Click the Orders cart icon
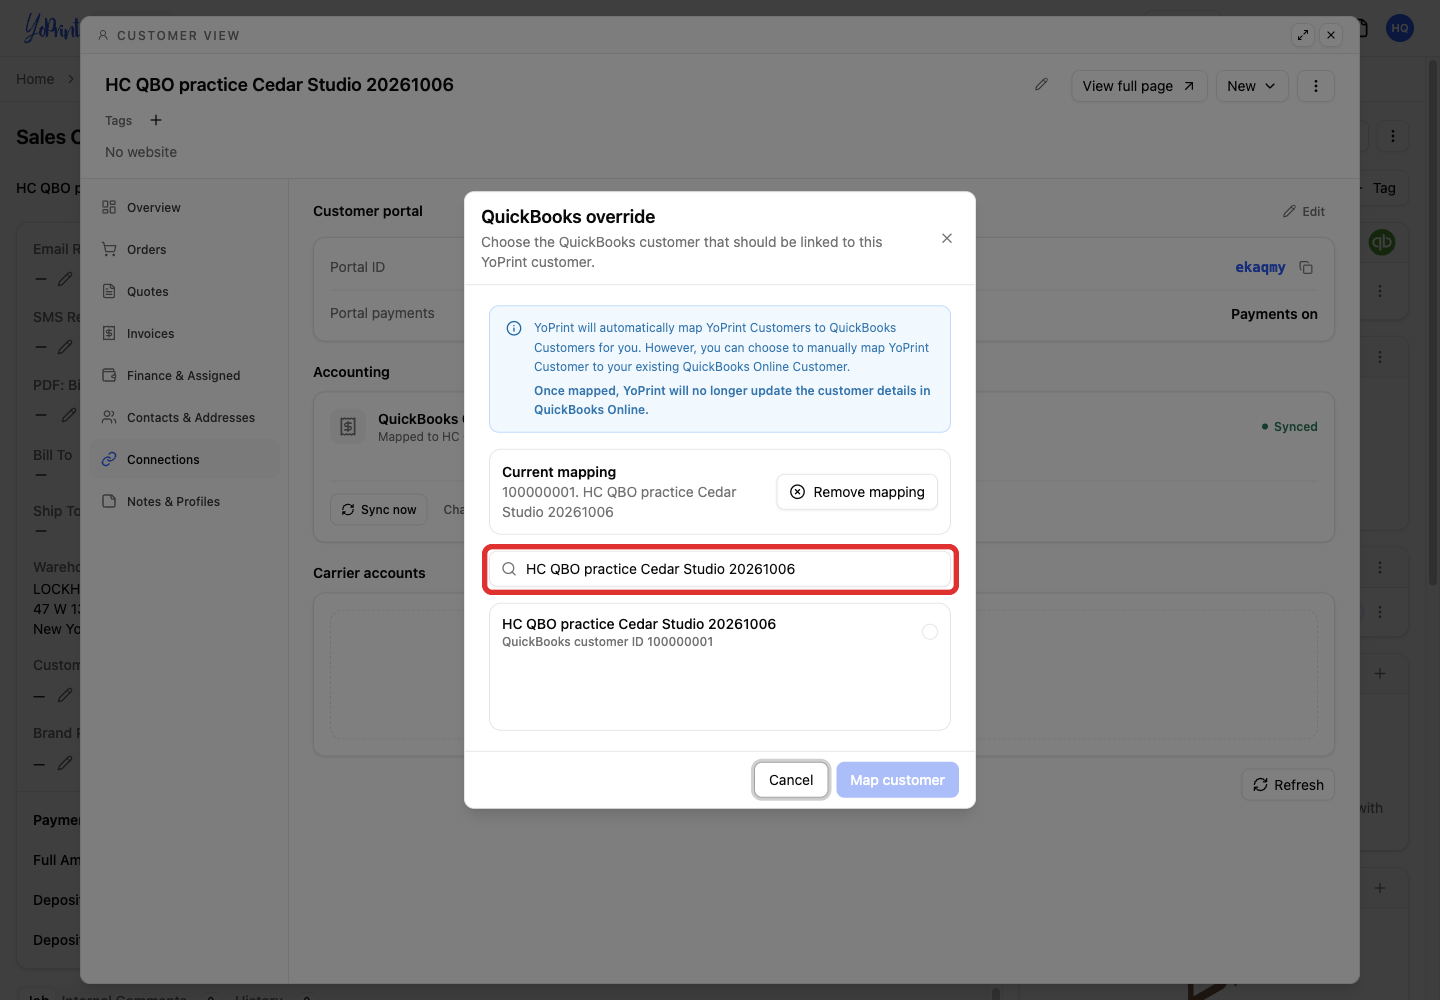This screenshot has width=1440, height=1000. click(x=109, y=250)
